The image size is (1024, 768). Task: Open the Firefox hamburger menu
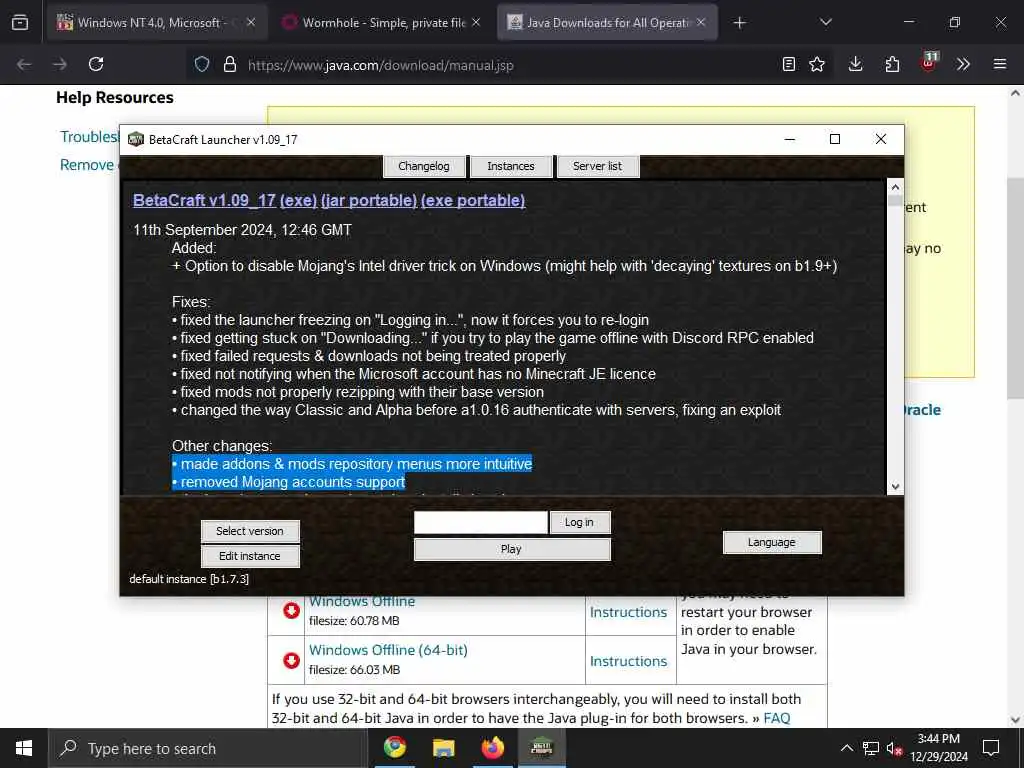[x=1000, y=64]
